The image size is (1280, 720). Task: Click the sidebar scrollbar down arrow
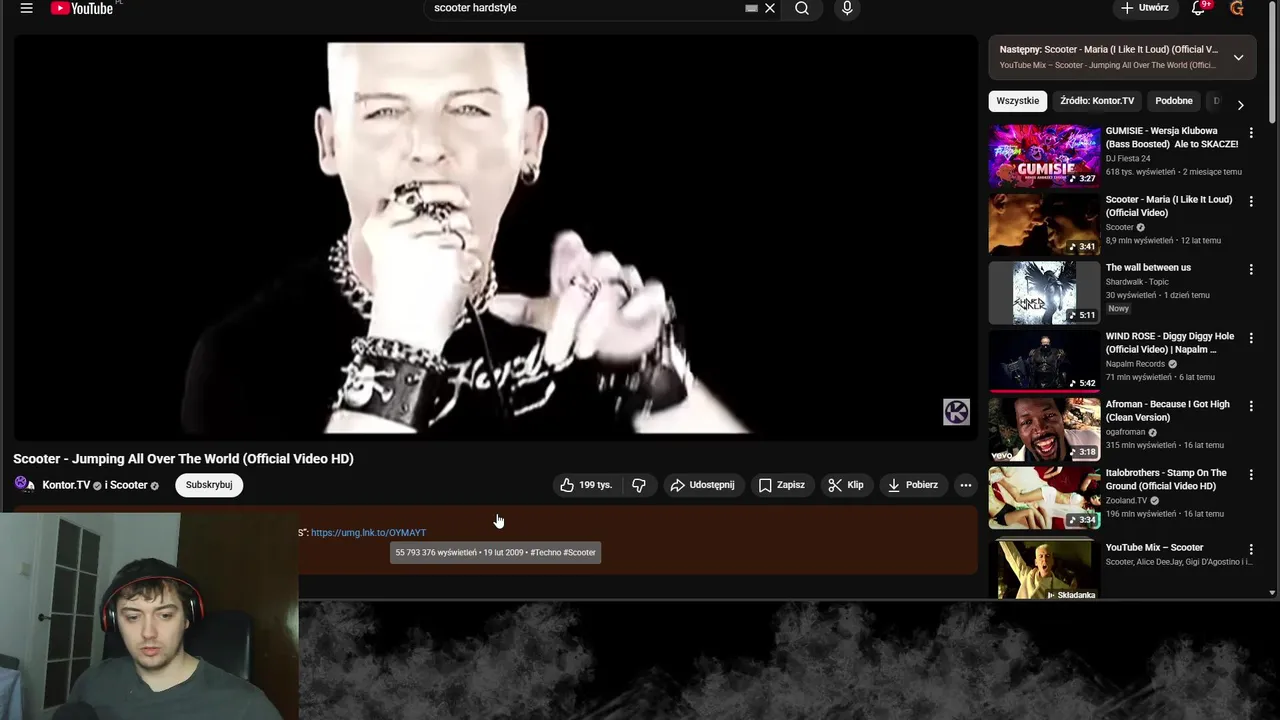click(x=1272, y=593)
